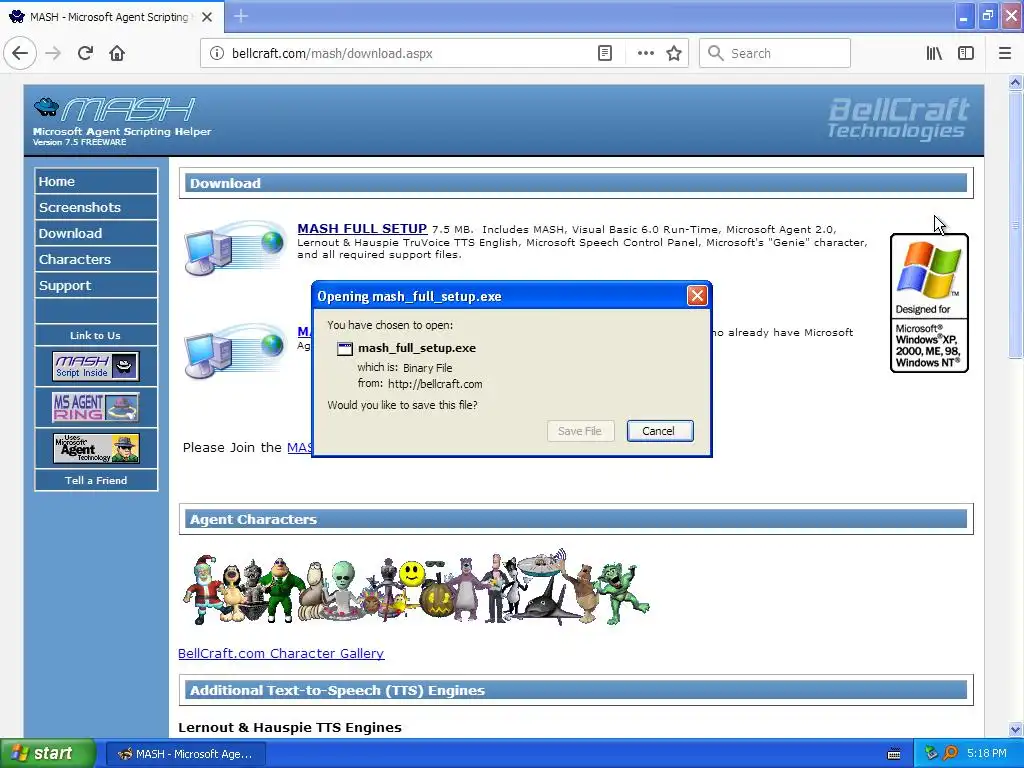Click the Lernout & Hauspie TTS Engines text
Screen dimensions: 1024x768
point(290,728)
